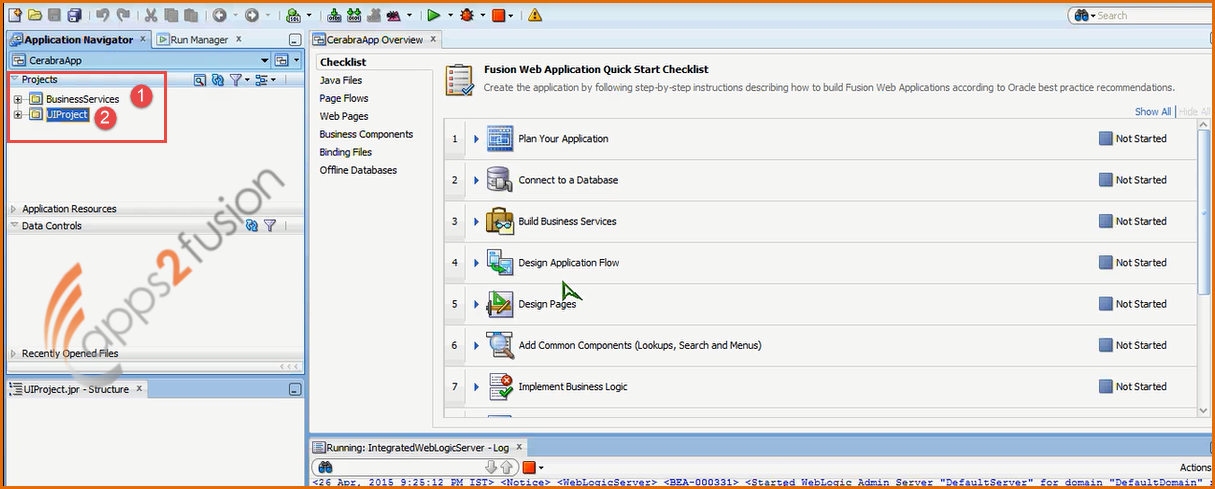The height and width of the screenshot is (489, 1215).
Task: Collapse the Projects section
Action: click(14, 79)
